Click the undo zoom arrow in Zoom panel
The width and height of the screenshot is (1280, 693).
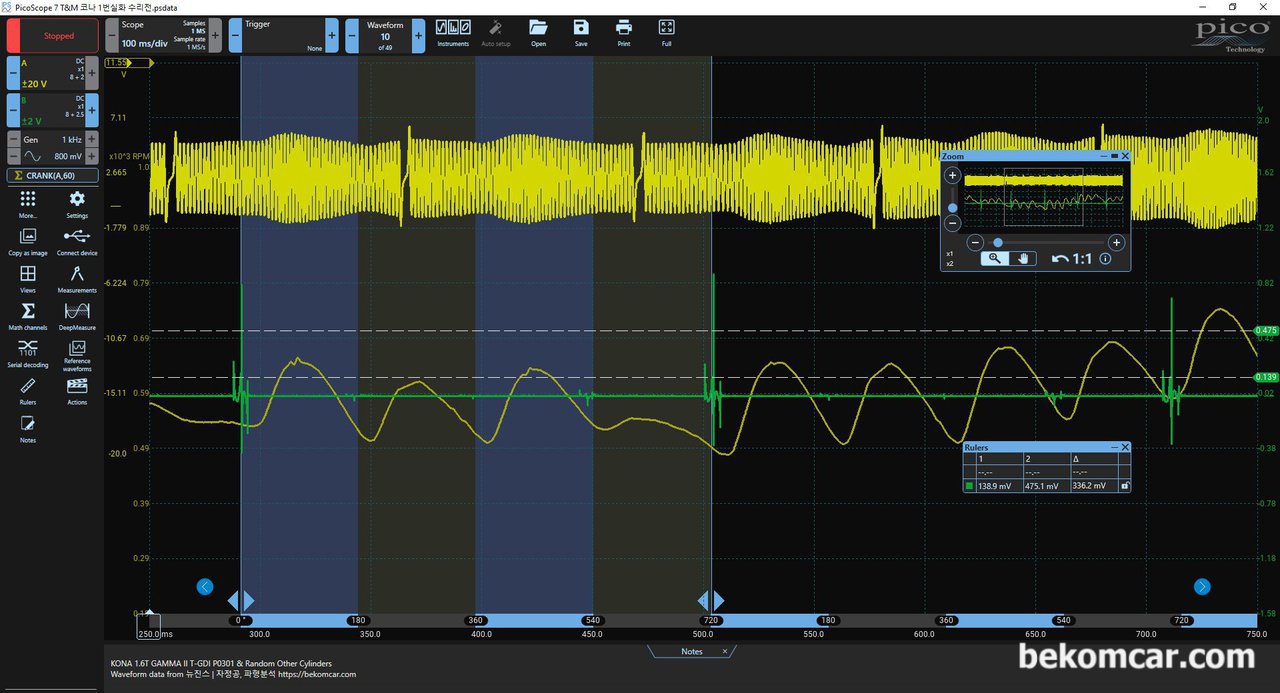coord(1060,258)
